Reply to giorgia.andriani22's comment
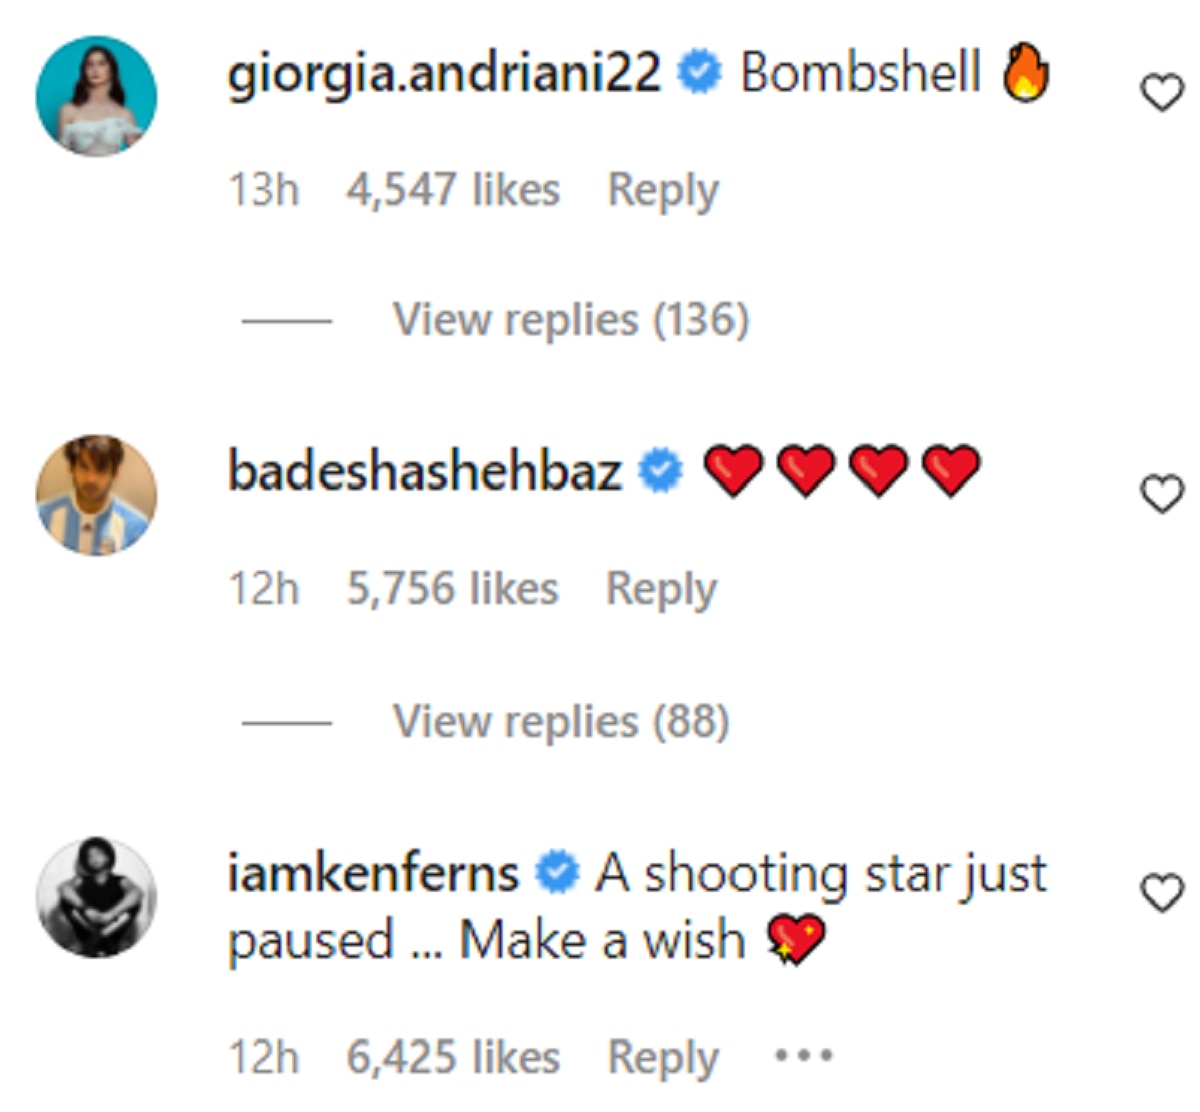This screenshot has height=1112, width=1200. tap(663, 190)
